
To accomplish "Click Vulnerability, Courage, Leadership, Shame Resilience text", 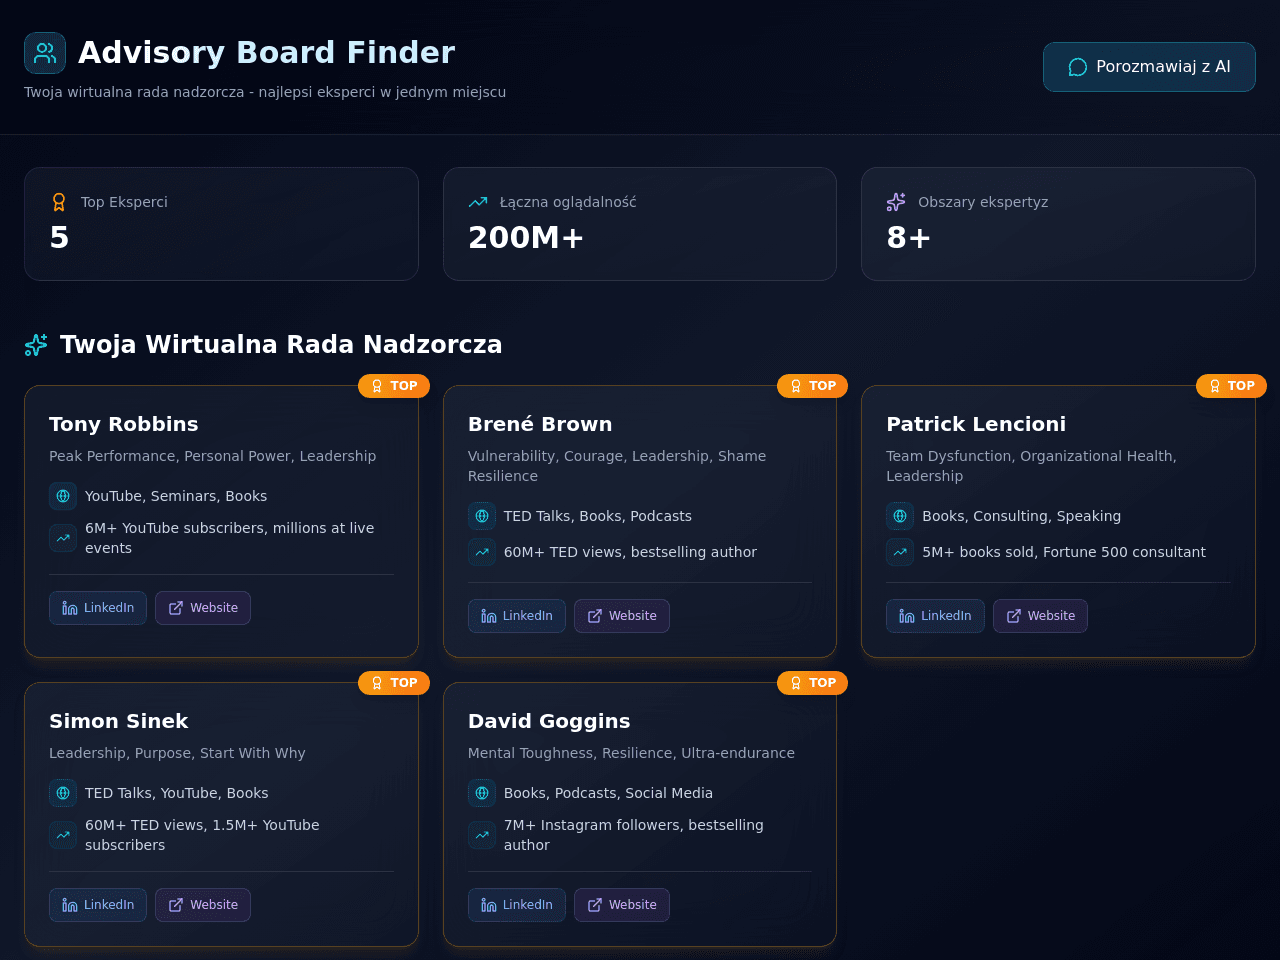I will (617, 466).
